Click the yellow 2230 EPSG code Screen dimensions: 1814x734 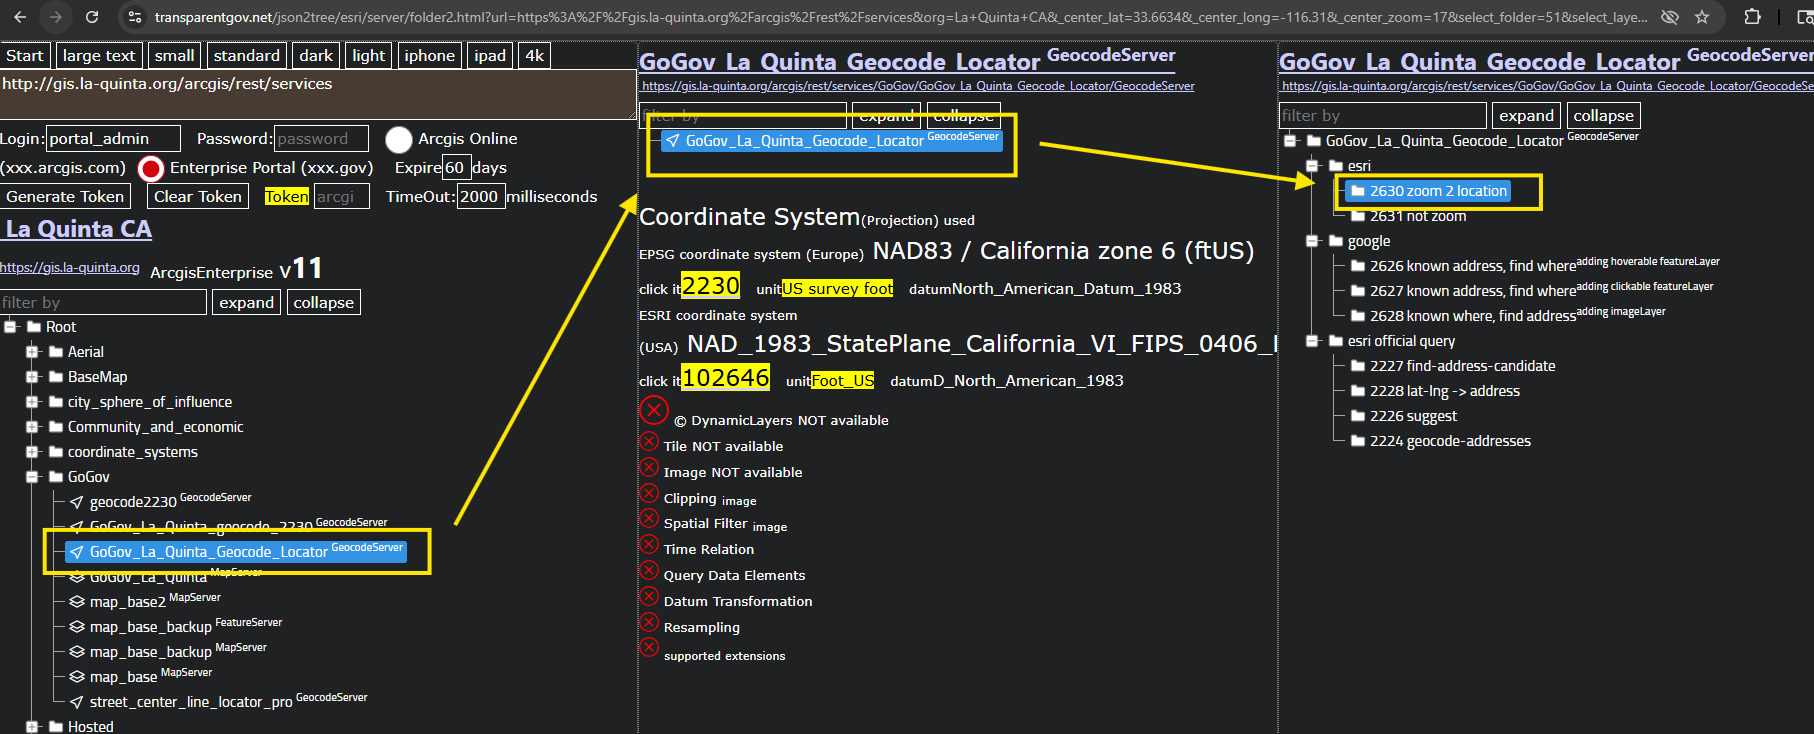(x=710, y=286)
